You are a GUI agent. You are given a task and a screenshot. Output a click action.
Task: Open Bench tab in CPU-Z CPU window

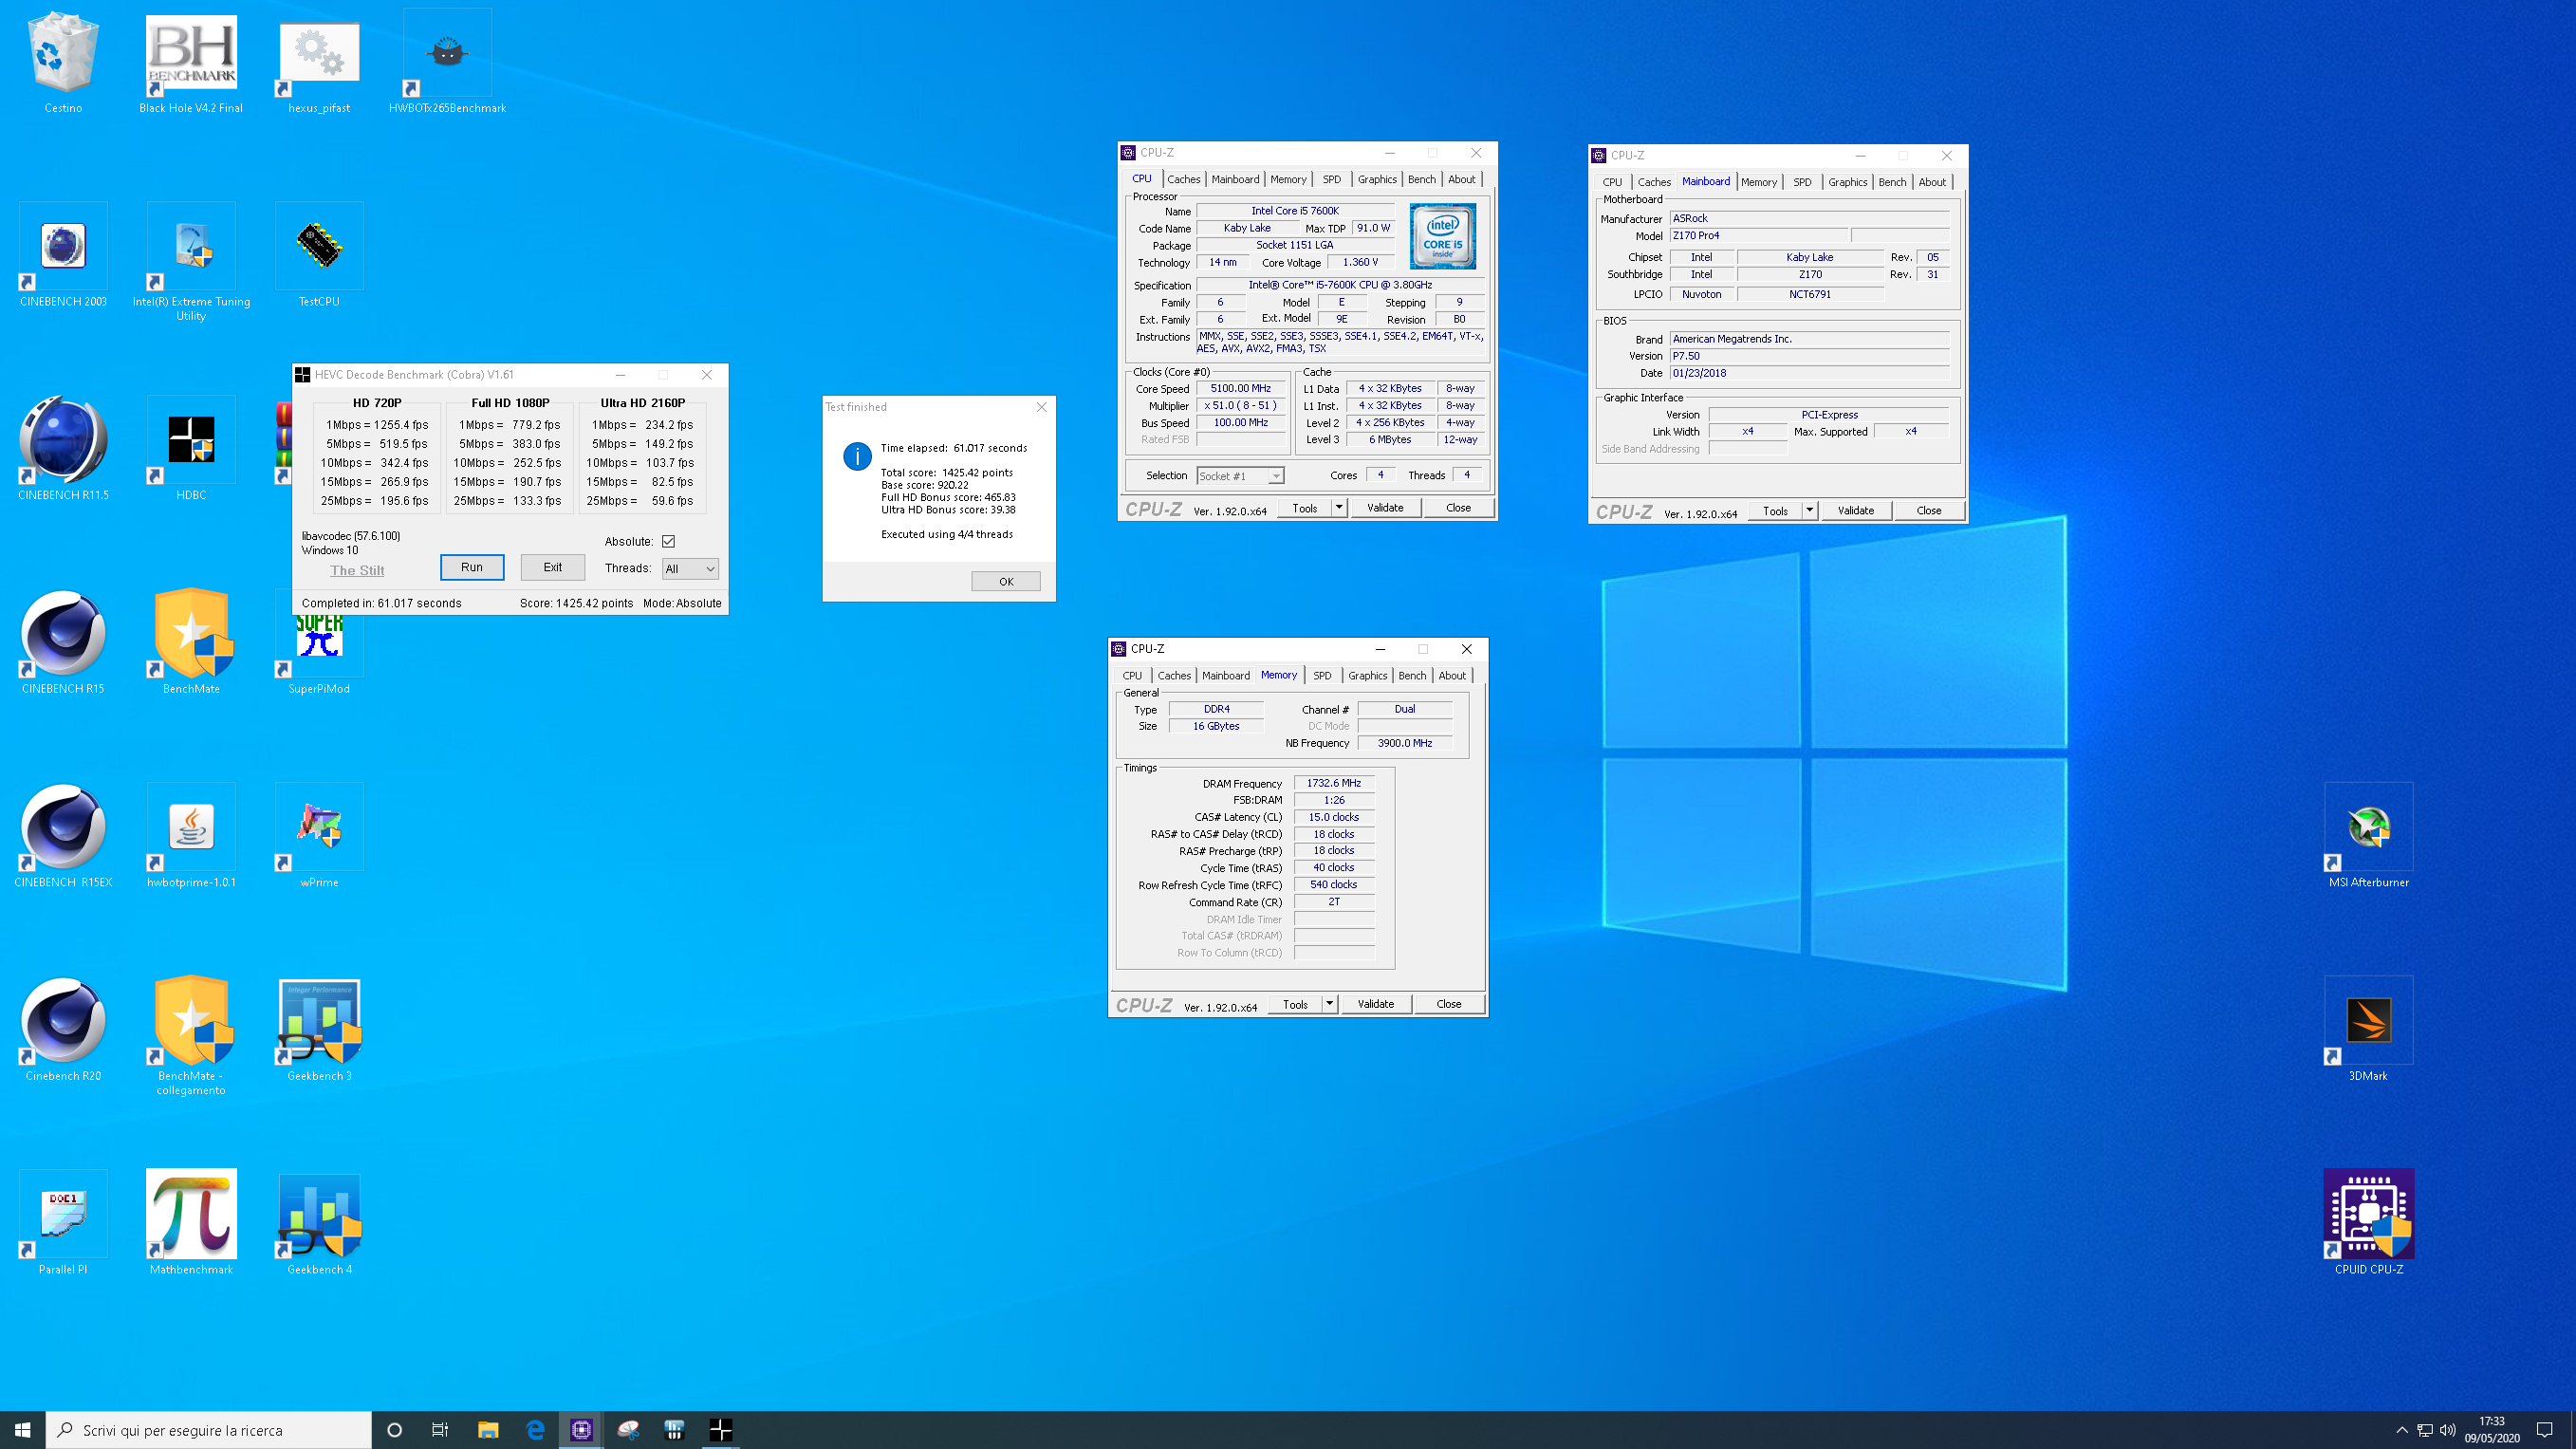1421,179
